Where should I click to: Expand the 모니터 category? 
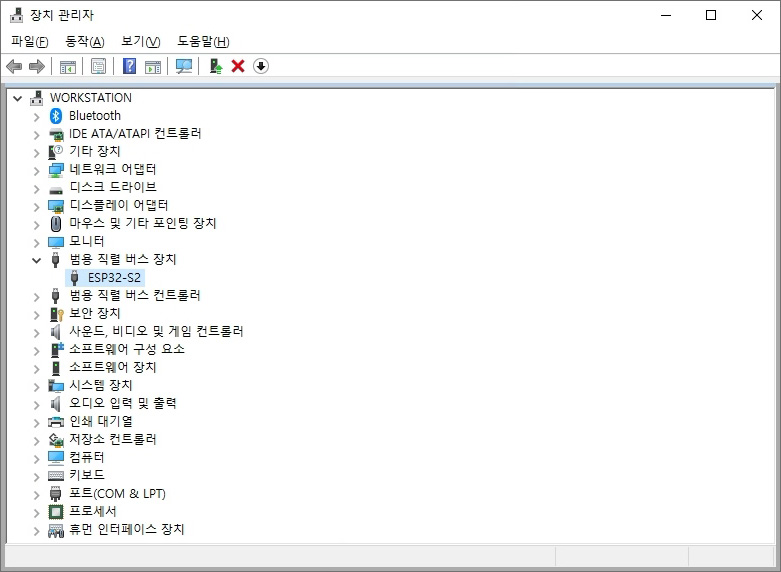pyautogui.click(x=36, y=243)
